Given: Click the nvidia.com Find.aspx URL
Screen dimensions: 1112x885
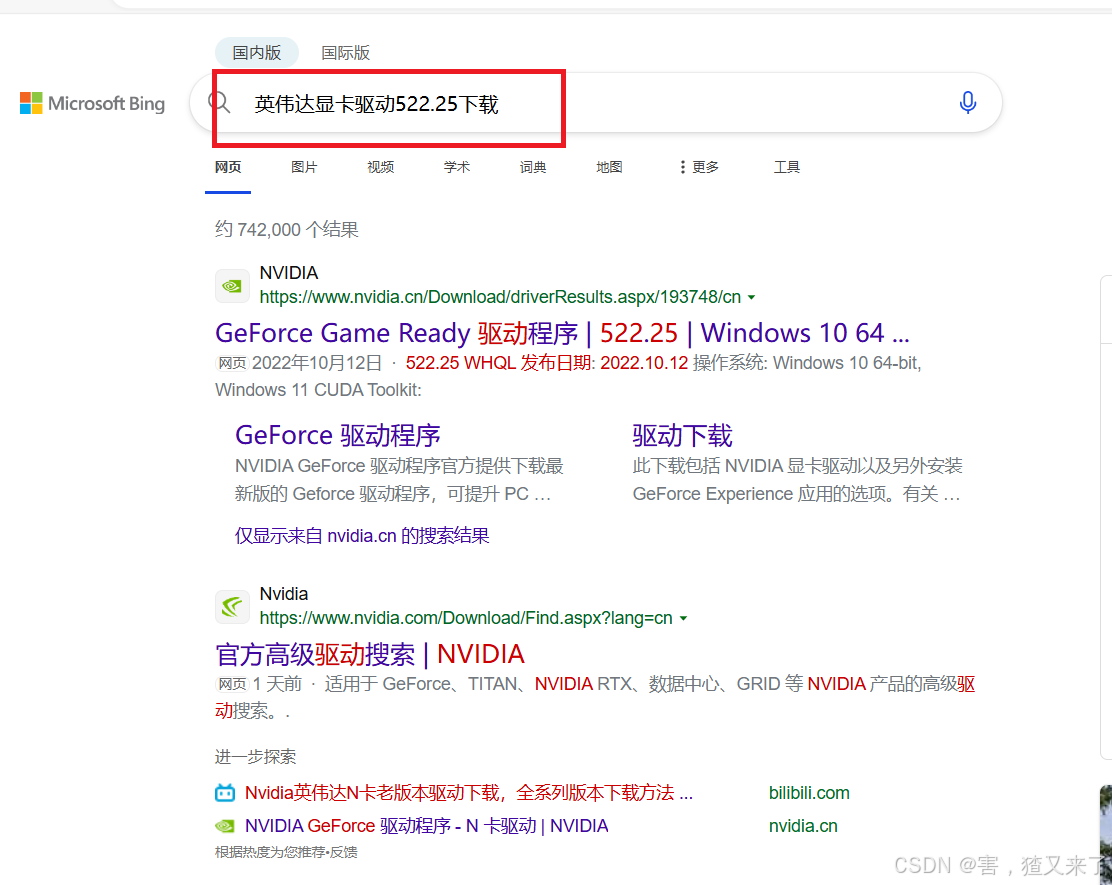Looking at the screenshot, I should tap(466, 618).
